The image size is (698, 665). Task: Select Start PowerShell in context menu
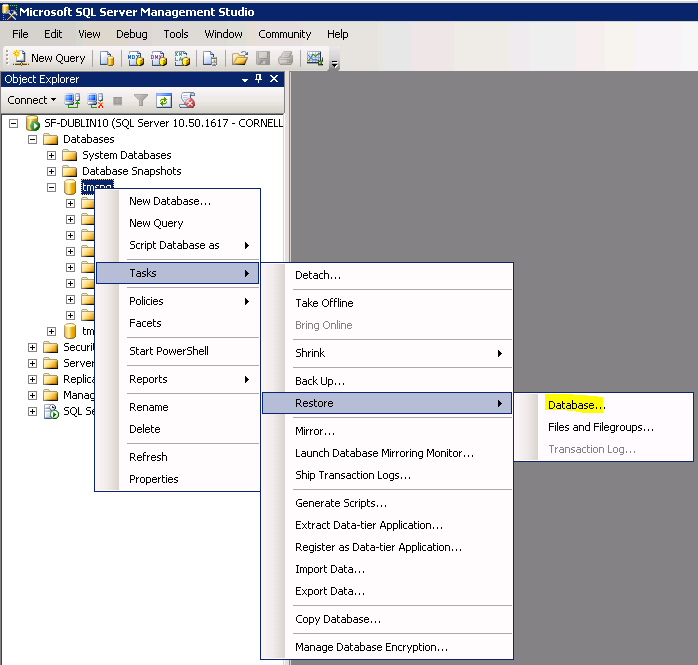pyautogui.click(x=178, y=351)
